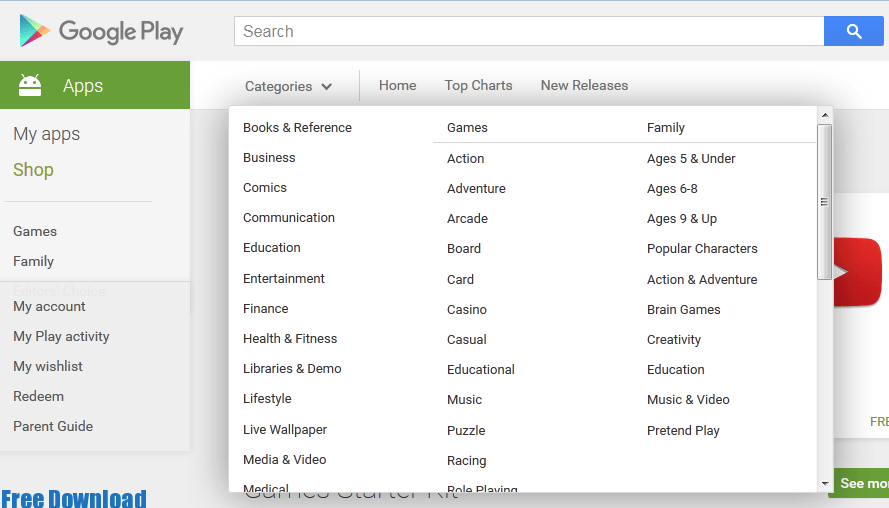Open the Music & Video family category
The height and width of the screenshot is (508, 889).
[x=688, y=400]
